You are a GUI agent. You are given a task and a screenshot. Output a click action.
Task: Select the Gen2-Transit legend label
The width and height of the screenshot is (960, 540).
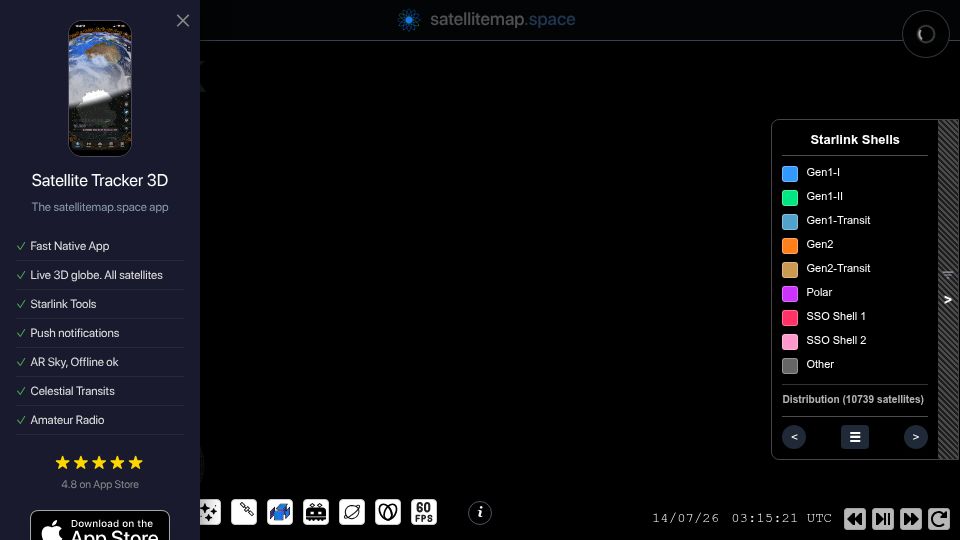click(x=838, y=268)
